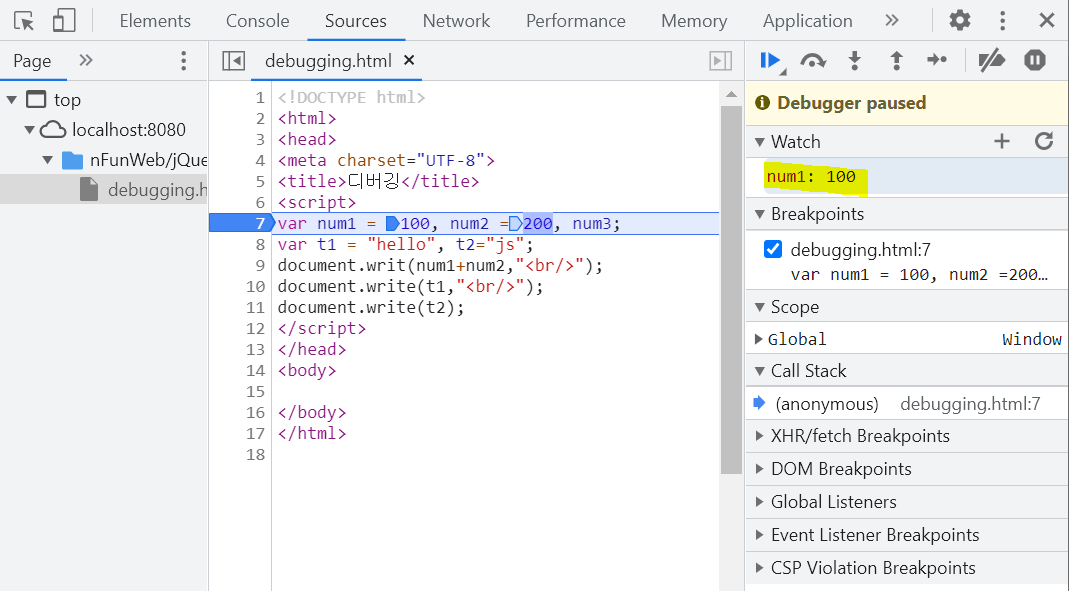Collapse the nFunWeb/jQue folder node
This screenshot has height=591, width=1069.
click(x=47, y=160)
